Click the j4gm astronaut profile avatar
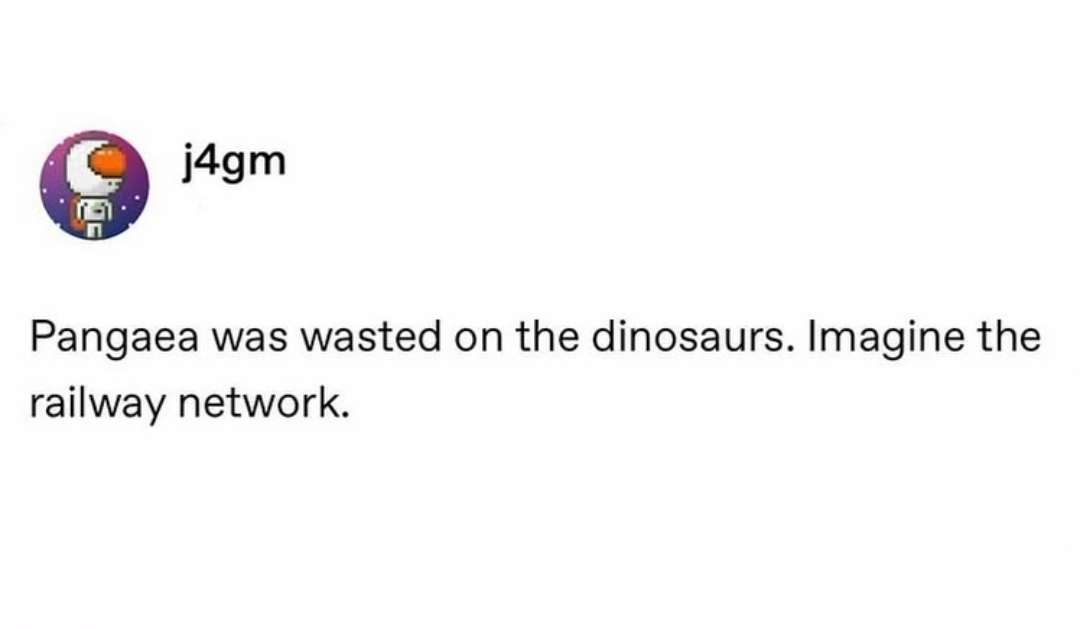The width and height of the screenshot is (1080, 629). tap(93, 186)
